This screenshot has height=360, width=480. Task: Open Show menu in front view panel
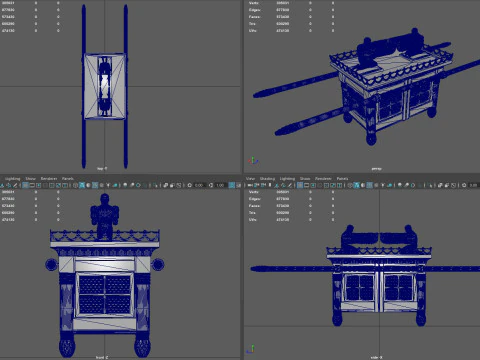point(30,178)
